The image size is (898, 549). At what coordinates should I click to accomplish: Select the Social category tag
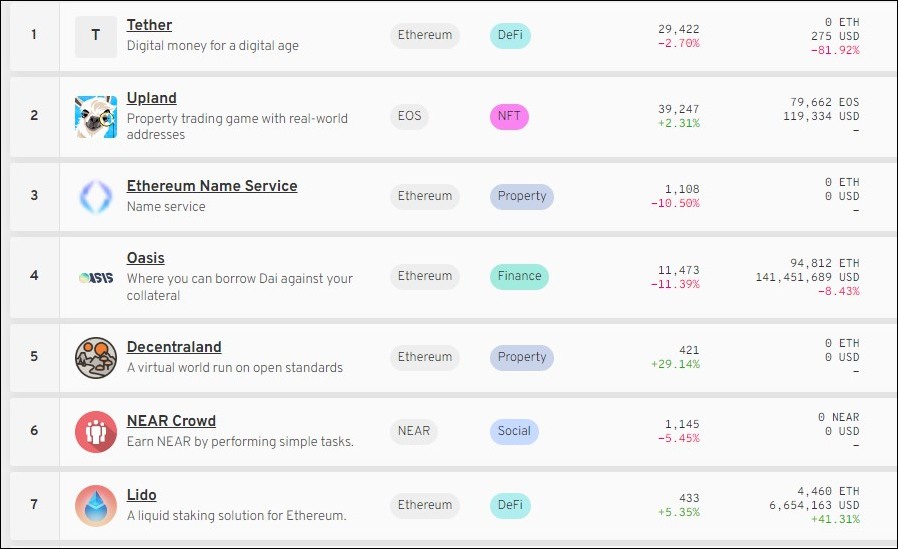pos(514,431)
